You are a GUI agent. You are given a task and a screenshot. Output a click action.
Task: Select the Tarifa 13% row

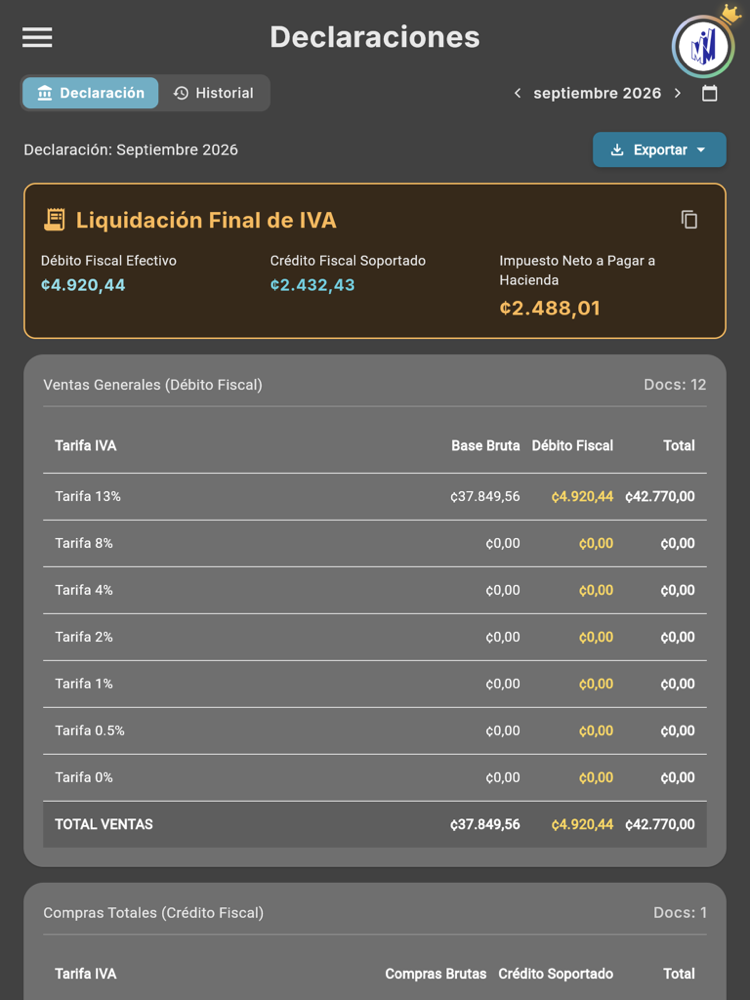coord(375,497)
